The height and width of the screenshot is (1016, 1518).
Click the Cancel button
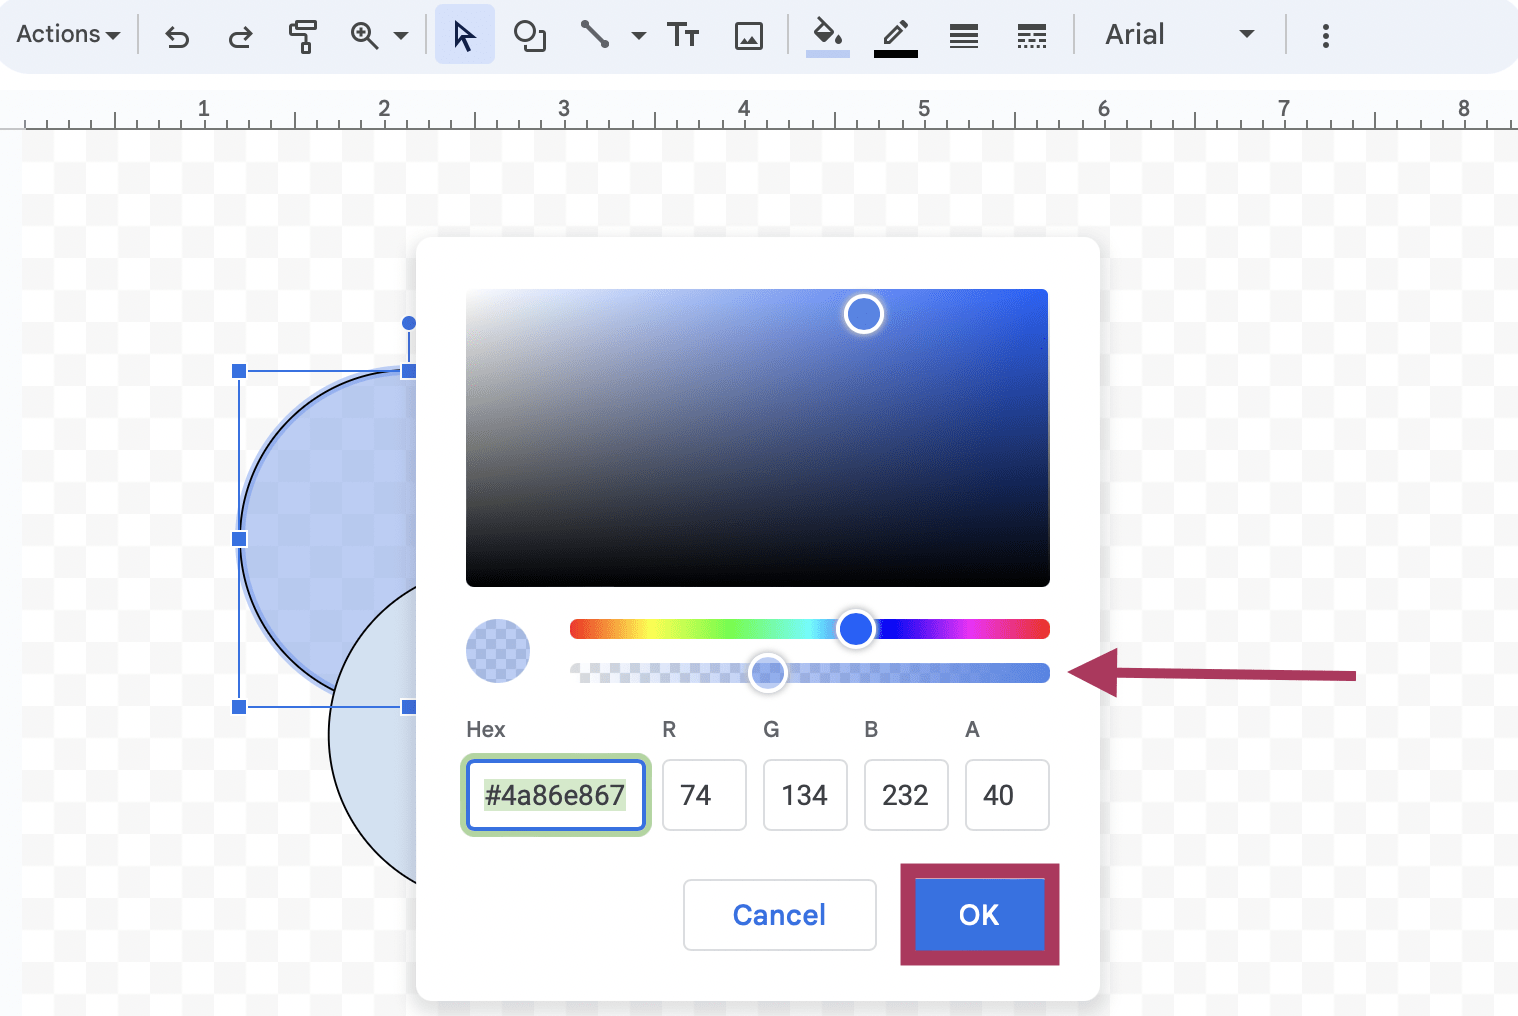pyautogui.click(x=779, y=914)
